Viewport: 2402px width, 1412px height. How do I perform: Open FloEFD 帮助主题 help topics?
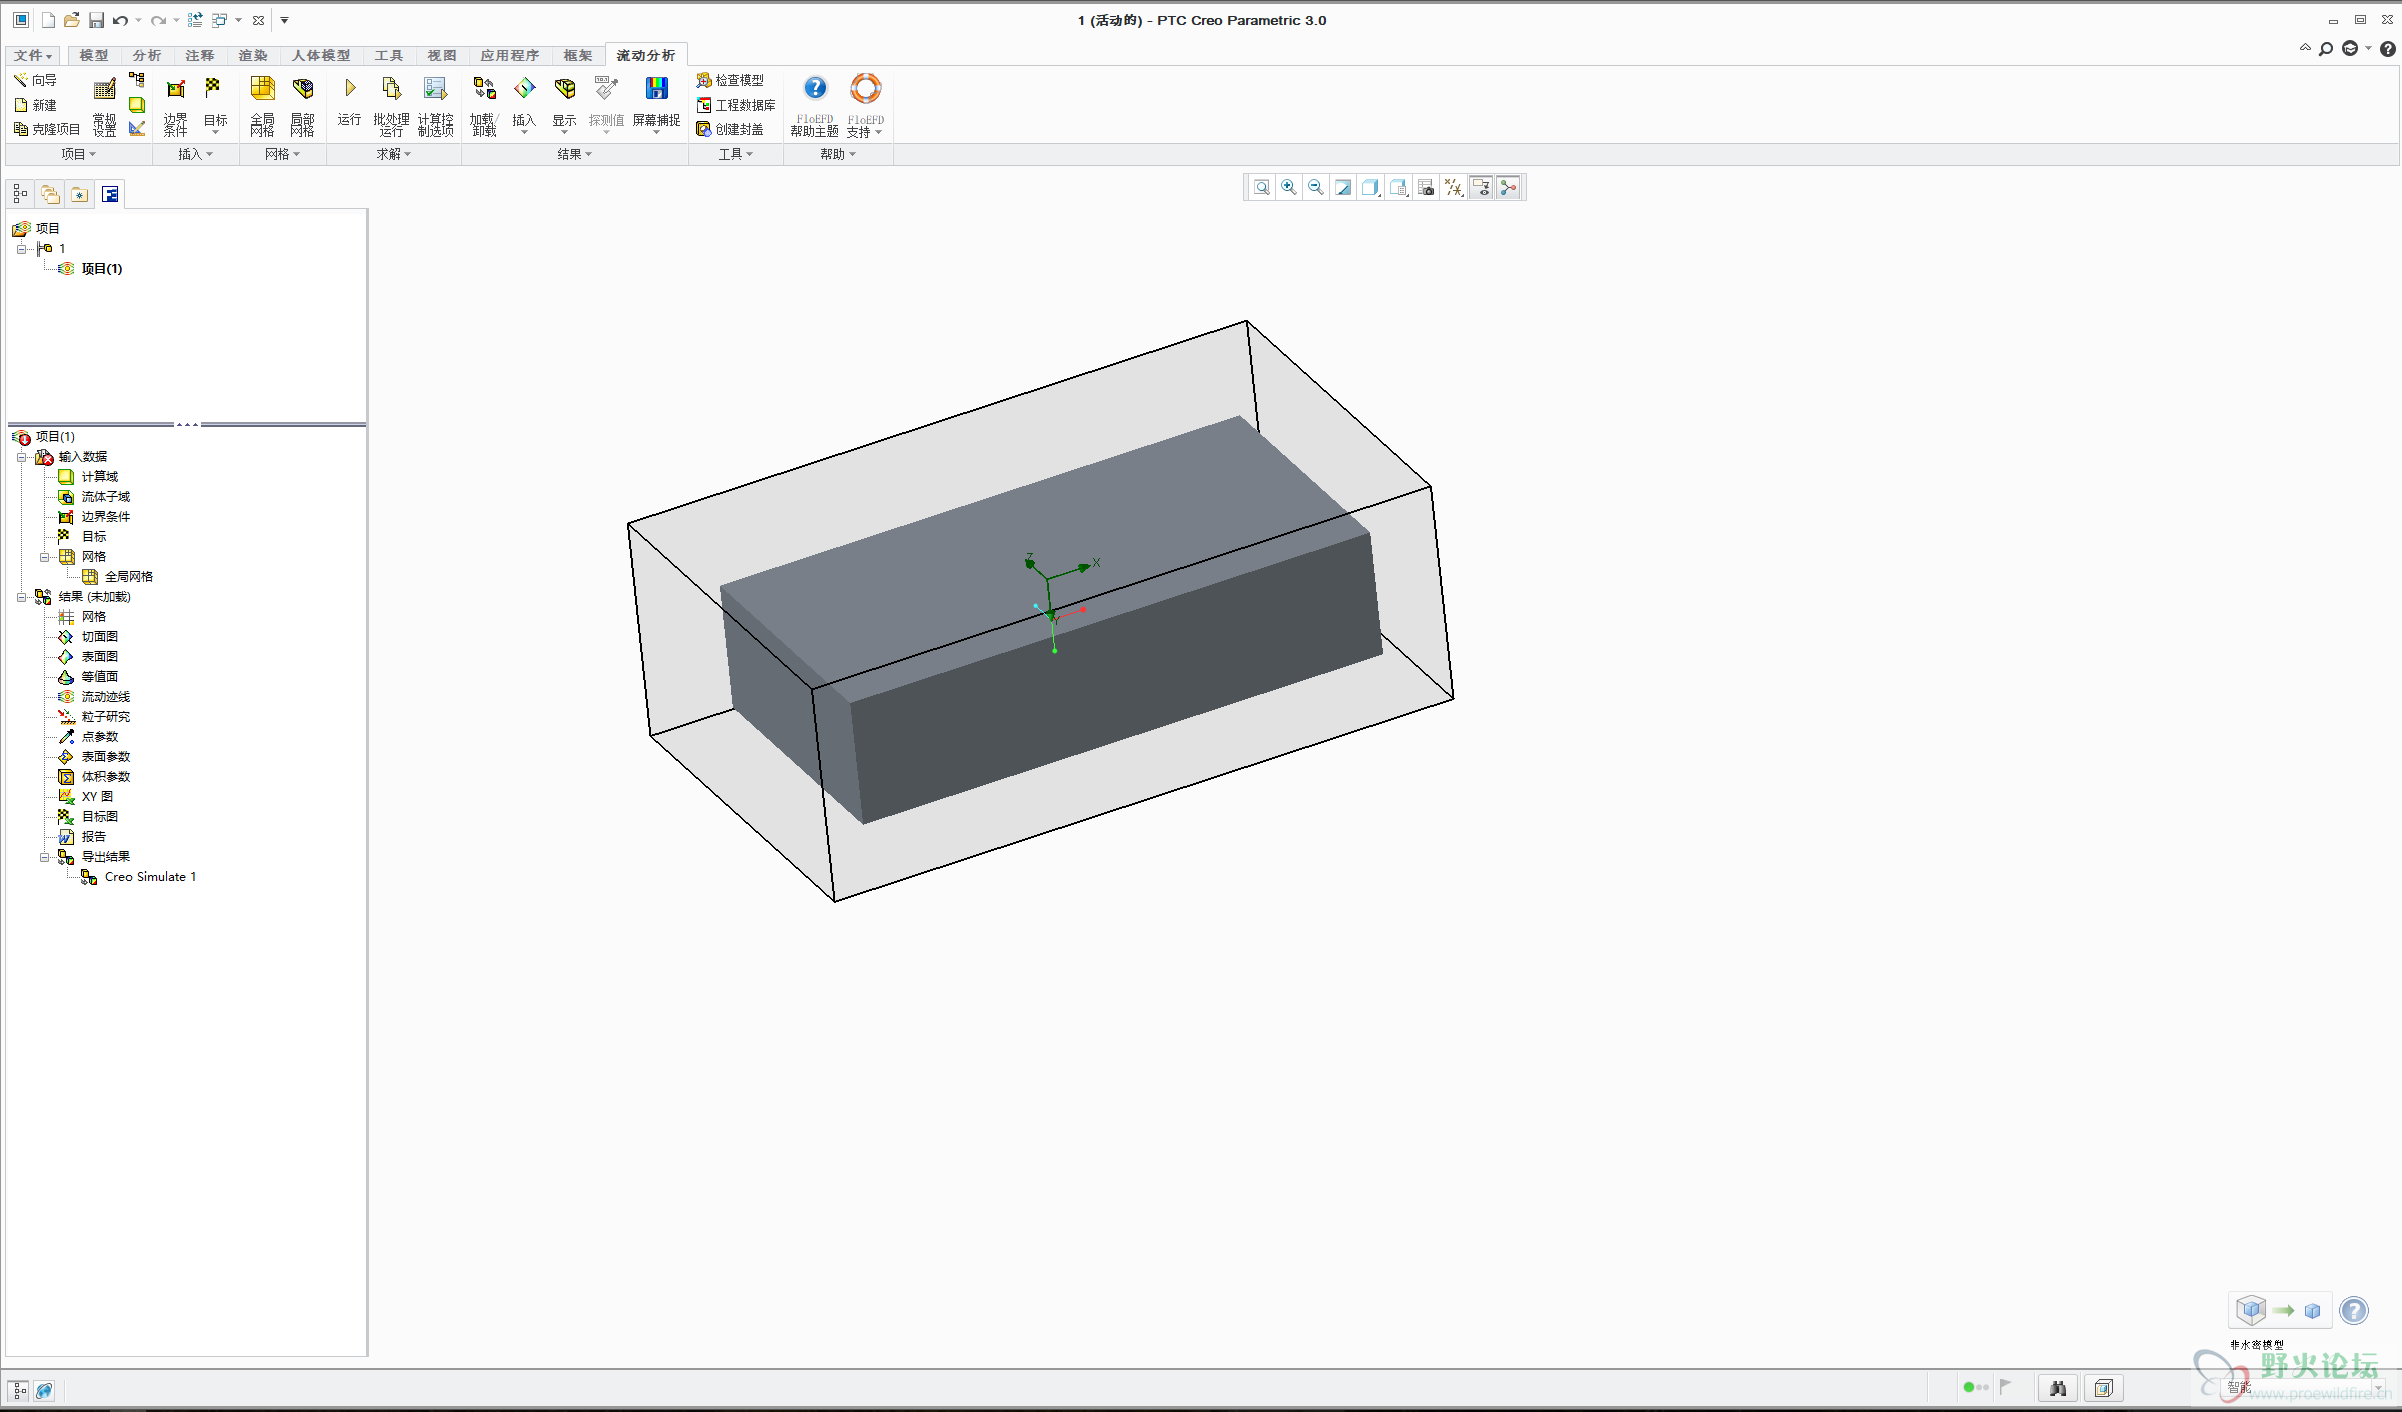pos(815,106)
